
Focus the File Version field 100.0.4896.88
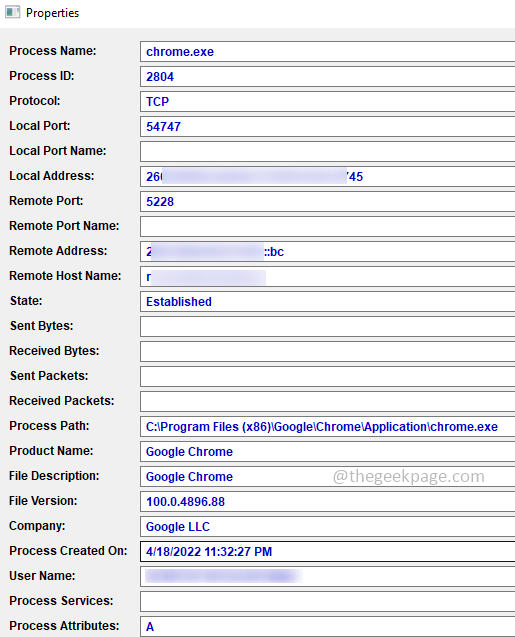[x=327, y=501]
